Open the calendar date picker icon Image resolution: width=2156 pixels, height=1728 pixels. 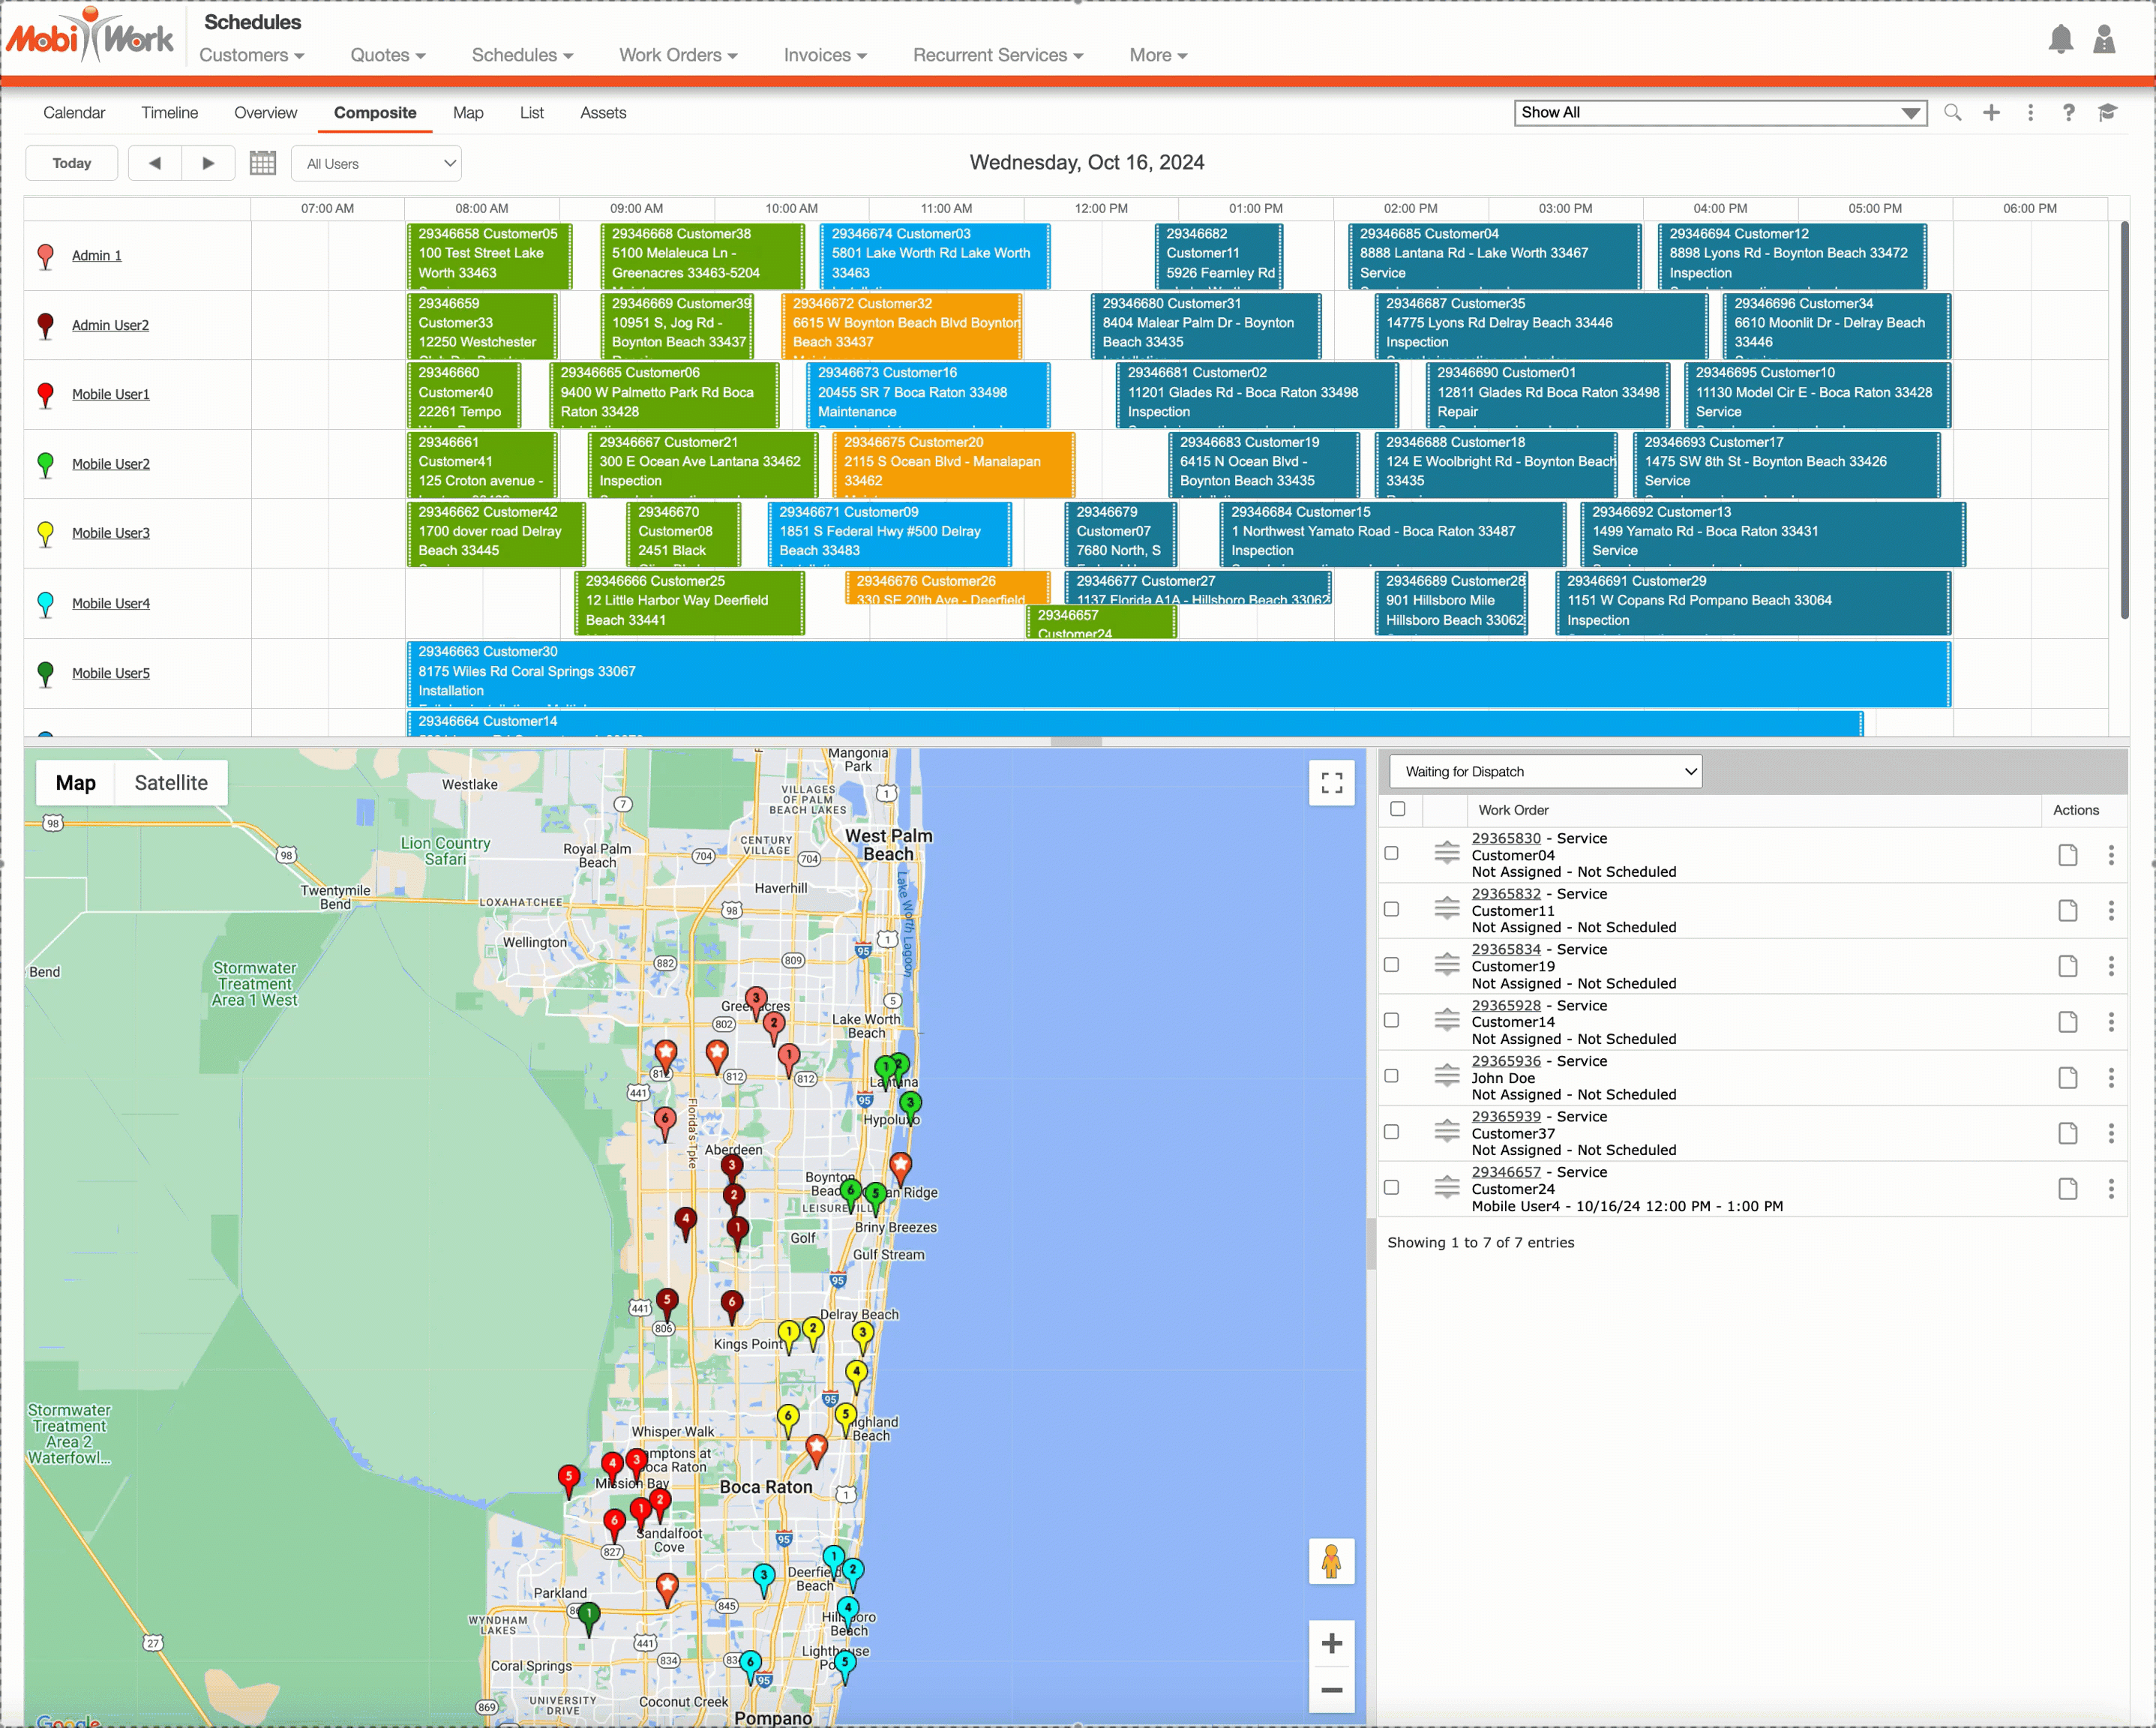pos(262,163)
